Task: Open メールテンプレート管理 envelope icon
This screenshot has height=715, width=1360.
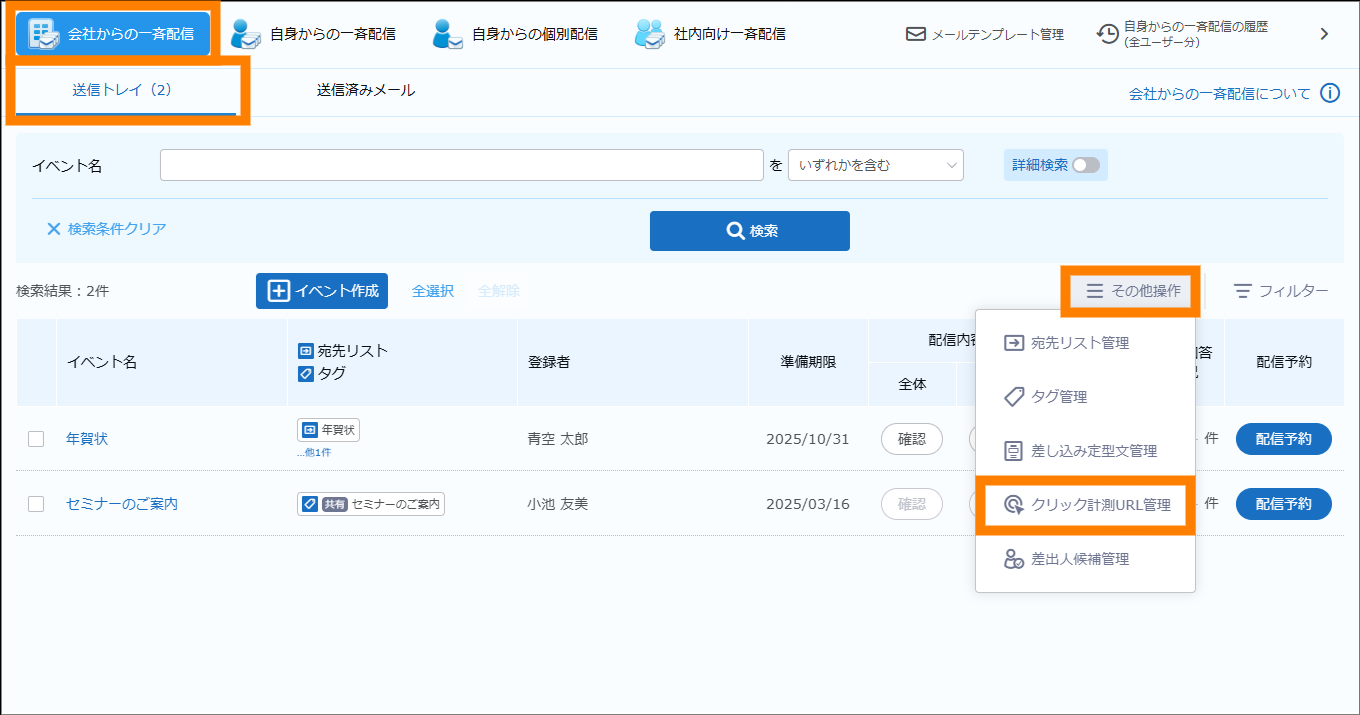Action: [915, 34]
